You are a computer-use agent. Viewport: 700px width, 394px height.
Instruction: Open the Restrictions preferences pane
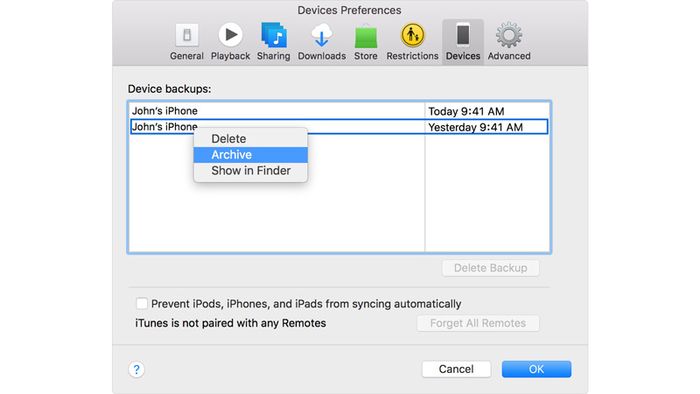tap(412, 42)
